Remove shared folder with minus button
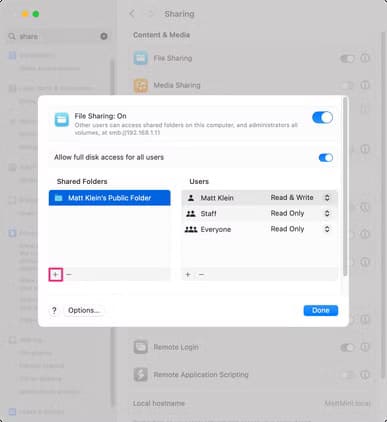This screenshot has width=387, height=422. [69, 275]
